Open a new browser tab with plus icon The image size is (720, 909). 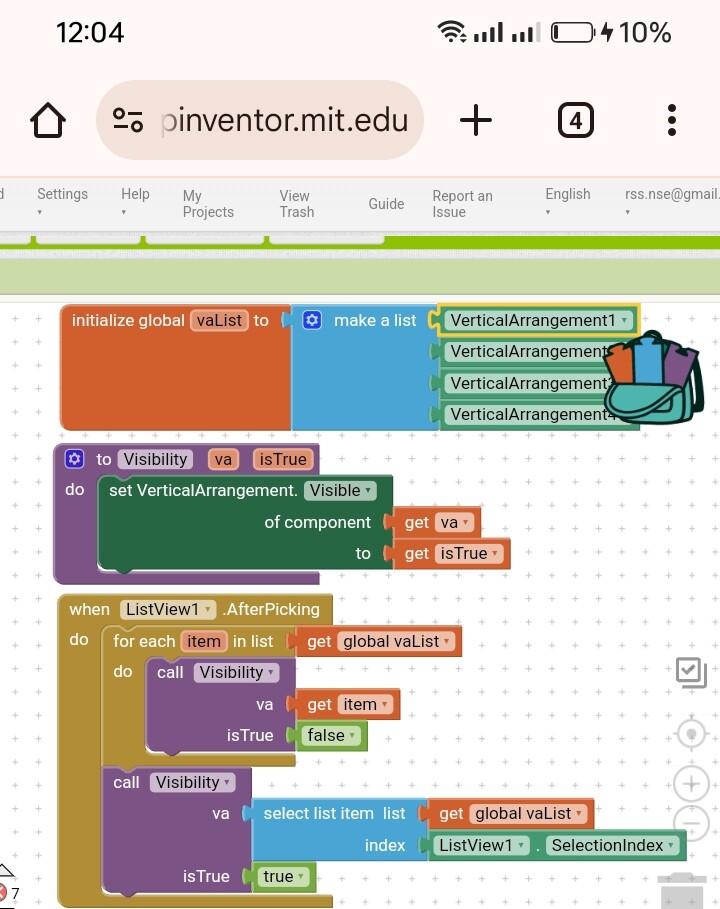pyautogui.click(x=475, y=120)
